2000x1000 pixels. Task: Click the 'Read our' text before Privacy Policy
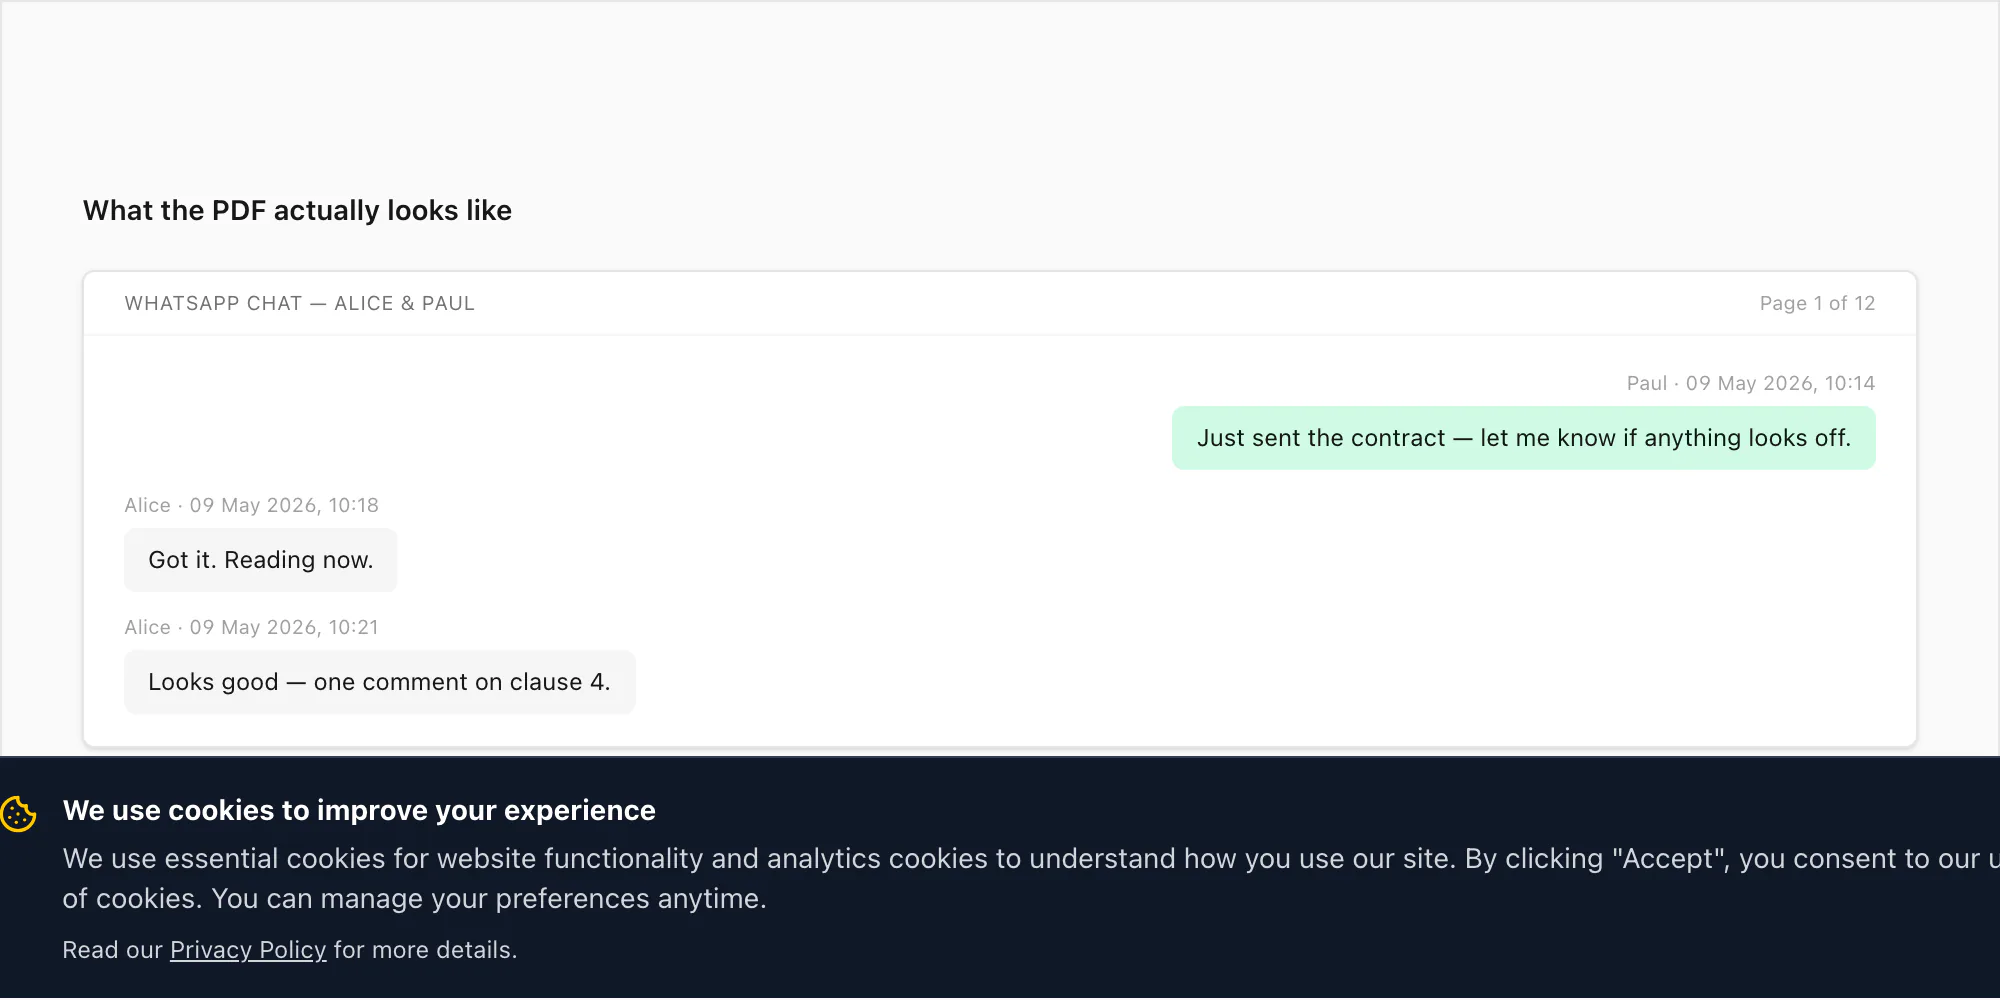point(112,950)
